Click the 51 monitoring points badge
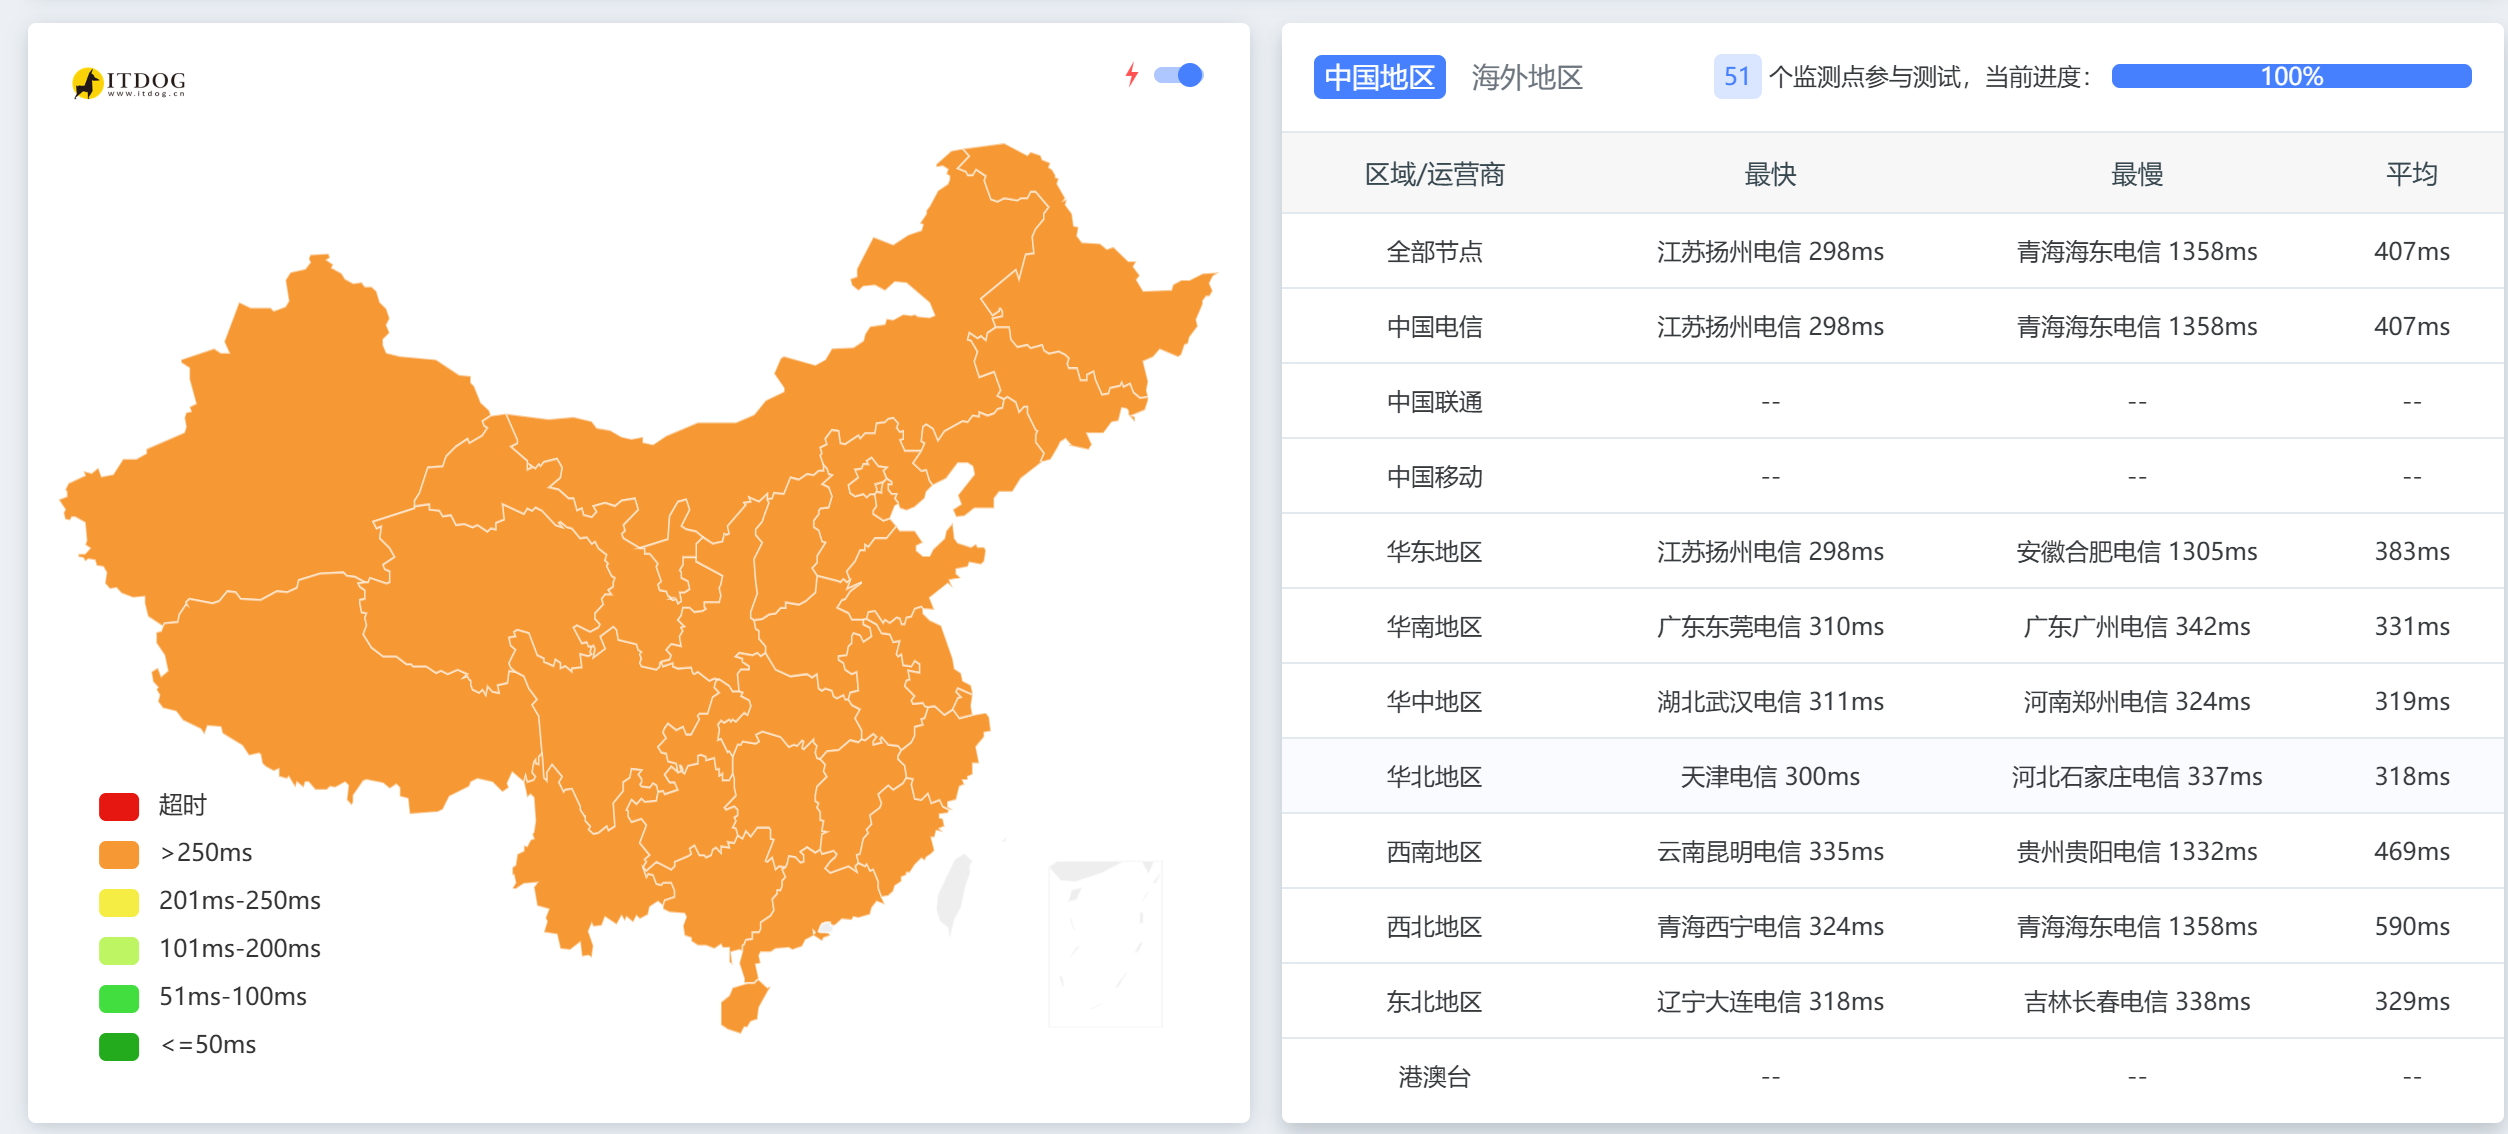2508x1134 pixels. click(x=1738, y=77)
